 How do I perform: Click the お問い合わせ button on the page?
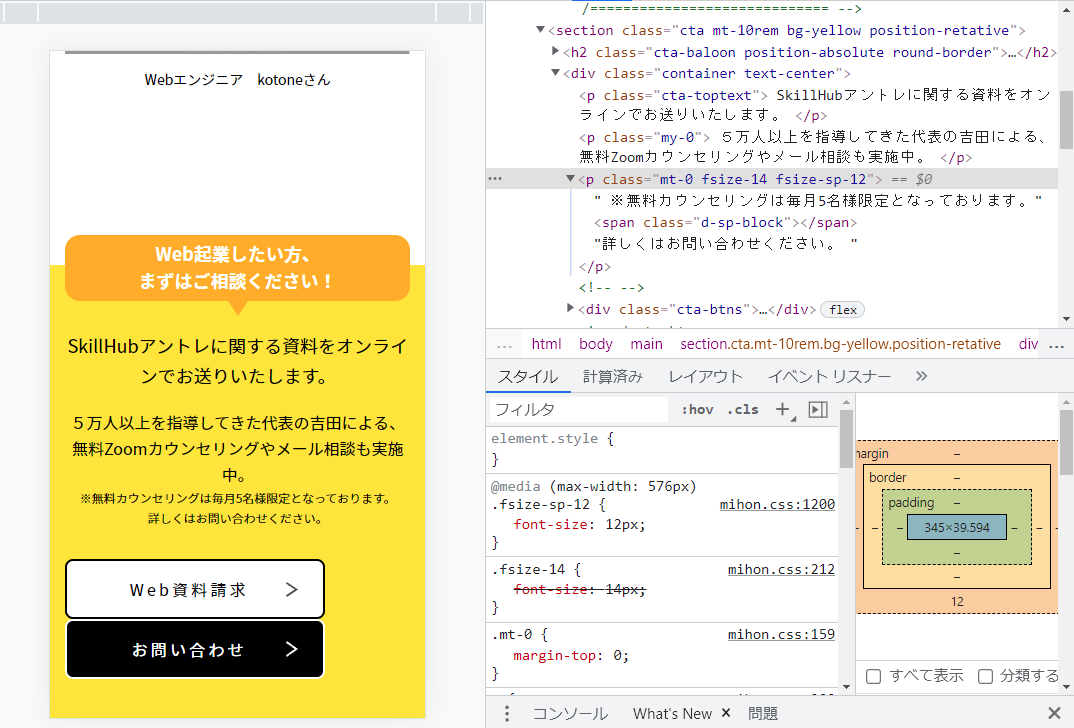[x=195, y=649]
